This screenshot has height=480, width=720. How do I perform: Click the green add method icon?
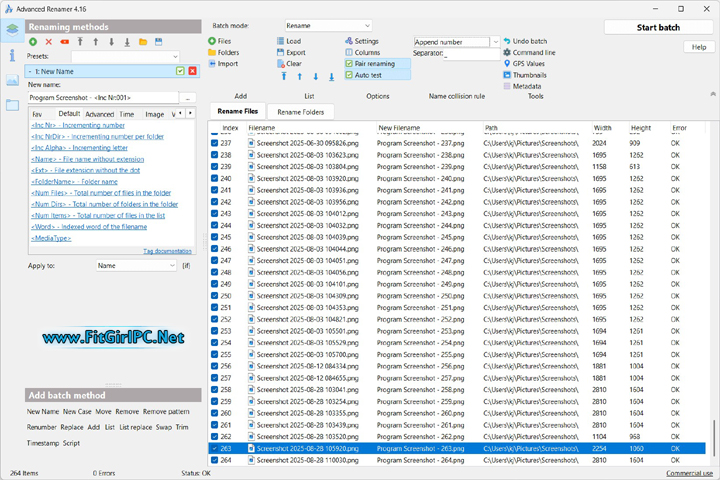[x=33, y=42]
